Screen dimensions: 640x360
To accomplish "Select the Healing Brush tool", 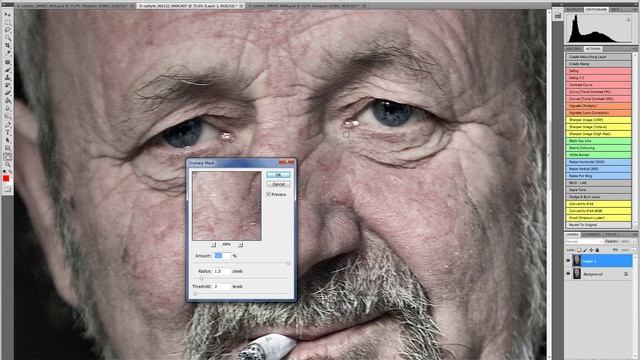I will [7, 62].
